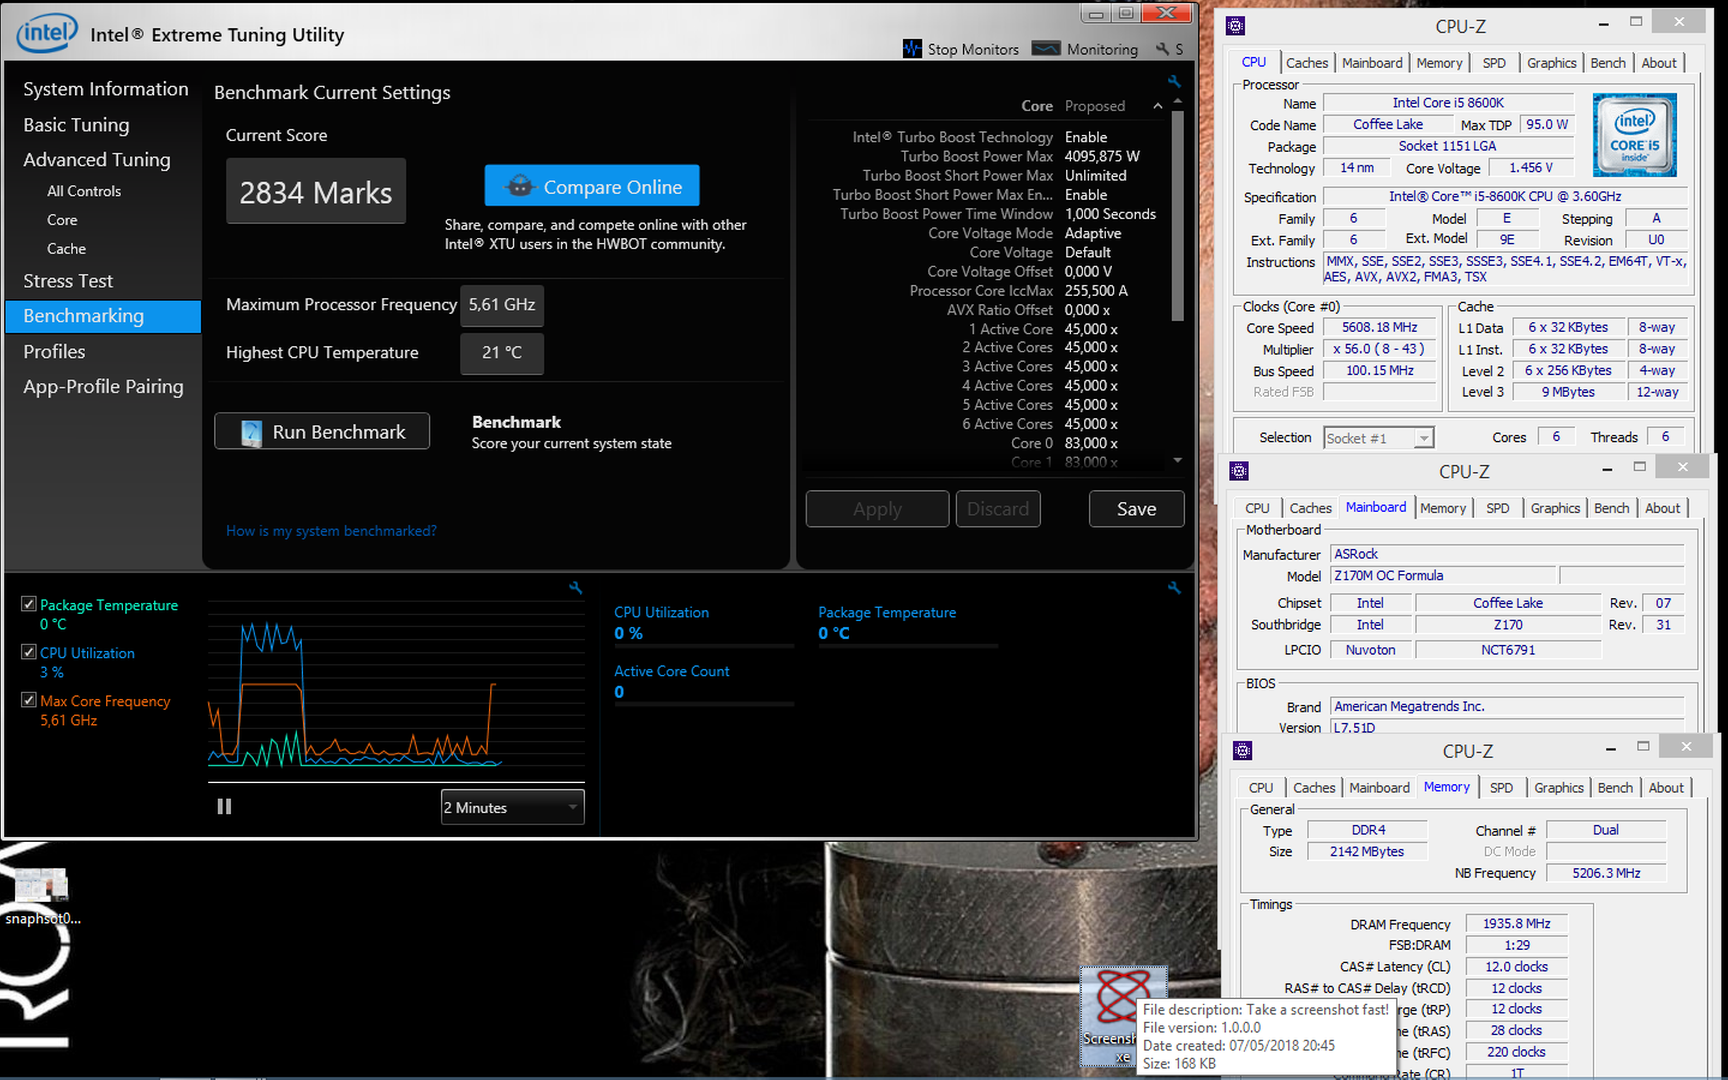Click the NB Frequency 5206.3 MHz field
The image size is (1728, 1080).
coord(1606,873)
